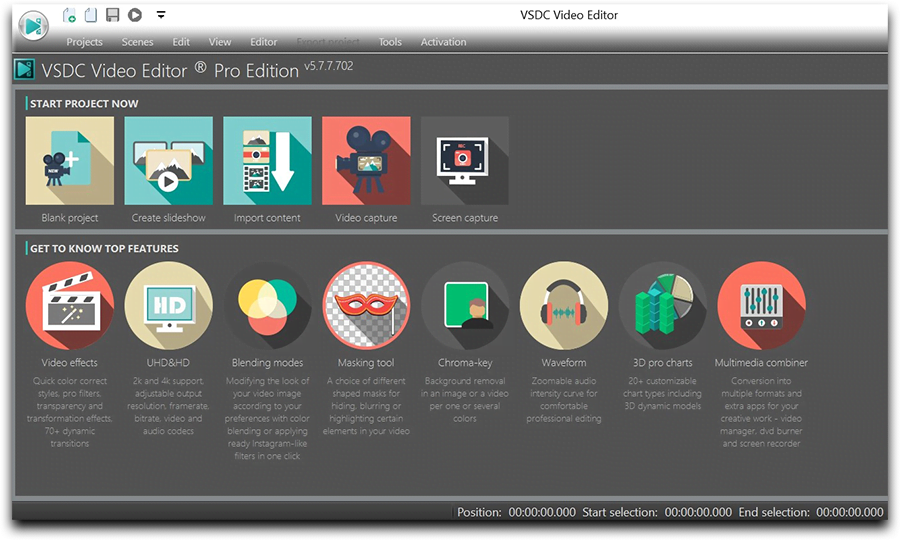
Task: Click the Create slideshow icon
Action: pos(169,161)
